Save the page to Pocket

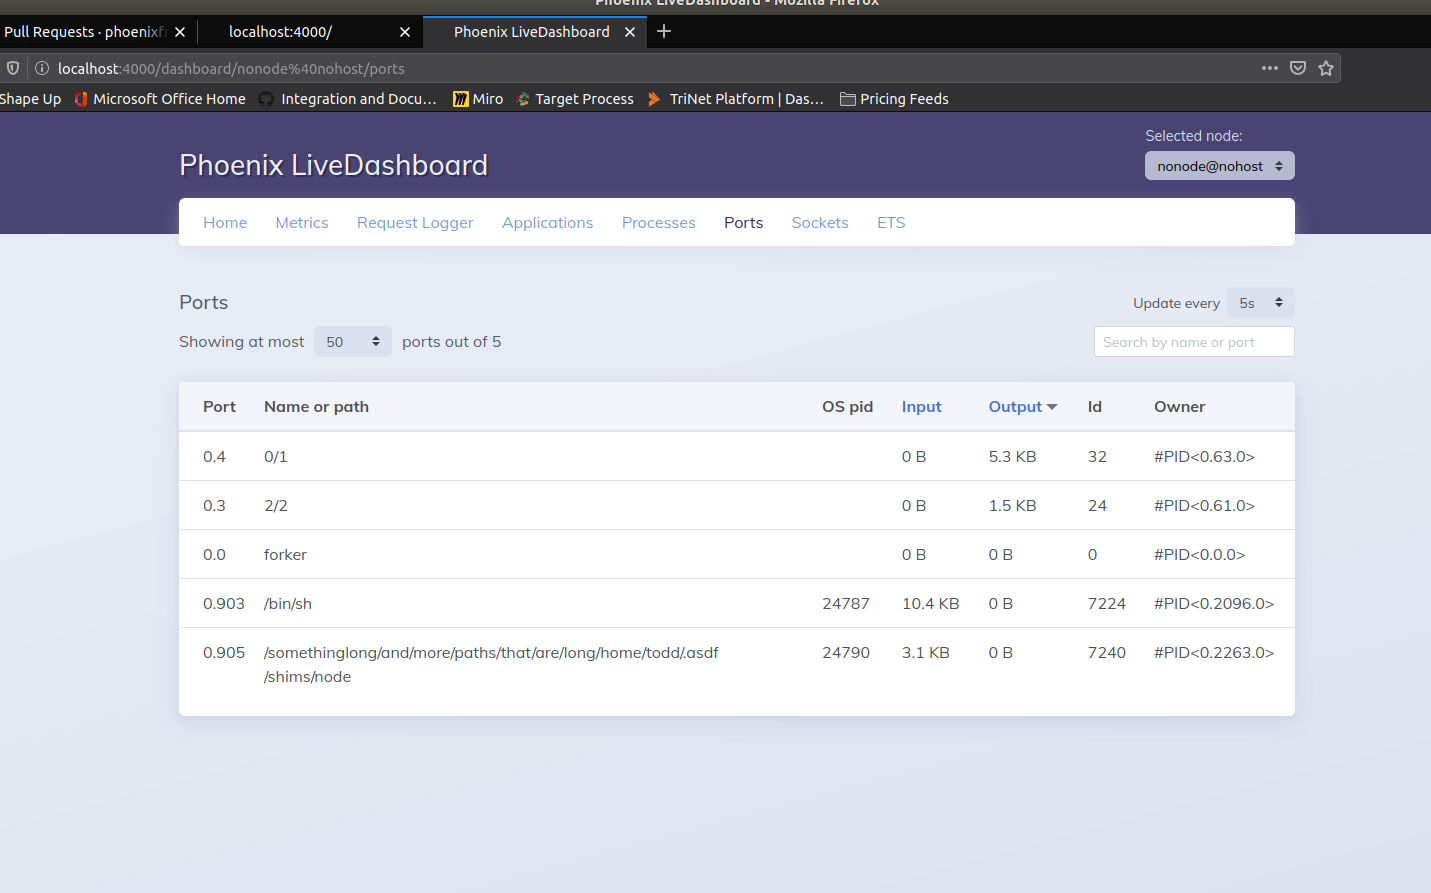tap(1297, 68)
